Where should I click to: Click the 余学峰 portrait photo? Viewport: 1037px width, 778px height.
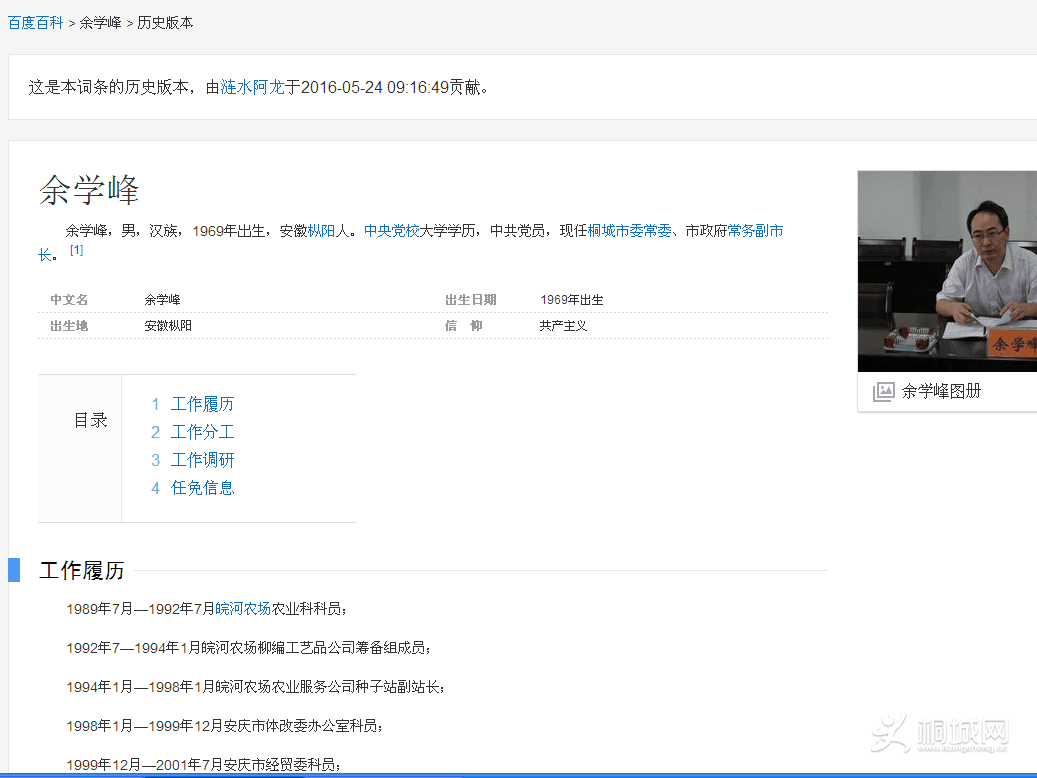(947, 271)
